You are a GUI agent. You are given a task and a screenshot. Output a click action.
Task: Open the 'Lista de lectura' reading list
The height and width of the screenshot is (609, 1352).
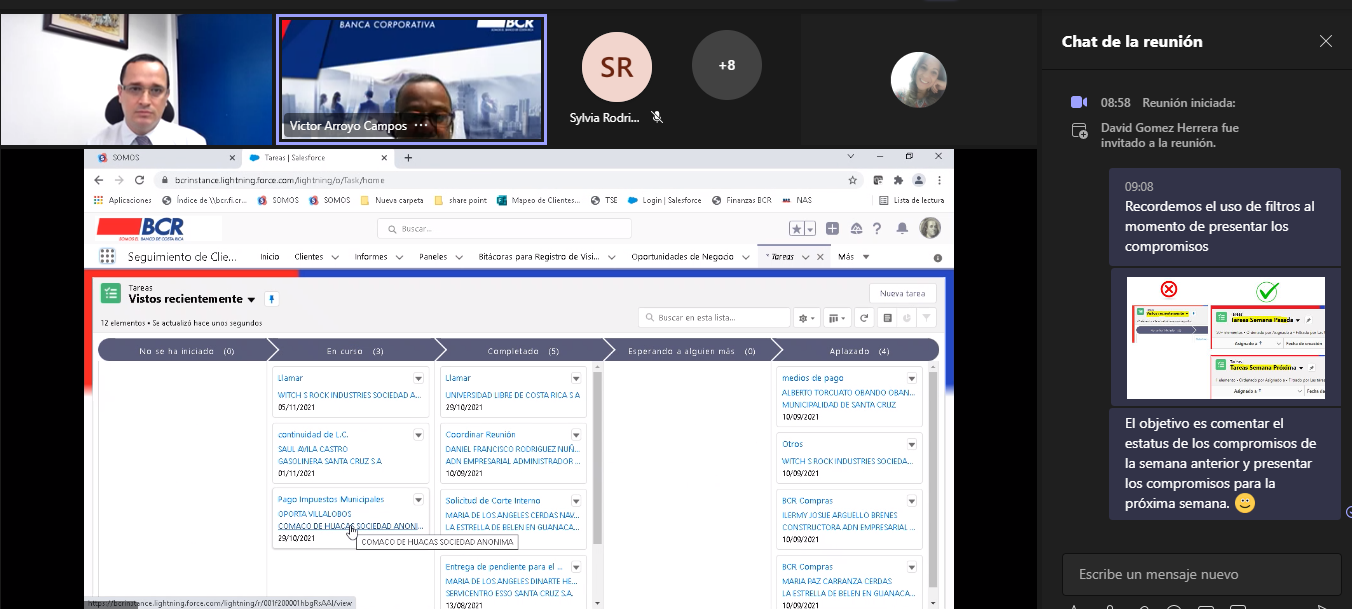[x=912, y=200]
